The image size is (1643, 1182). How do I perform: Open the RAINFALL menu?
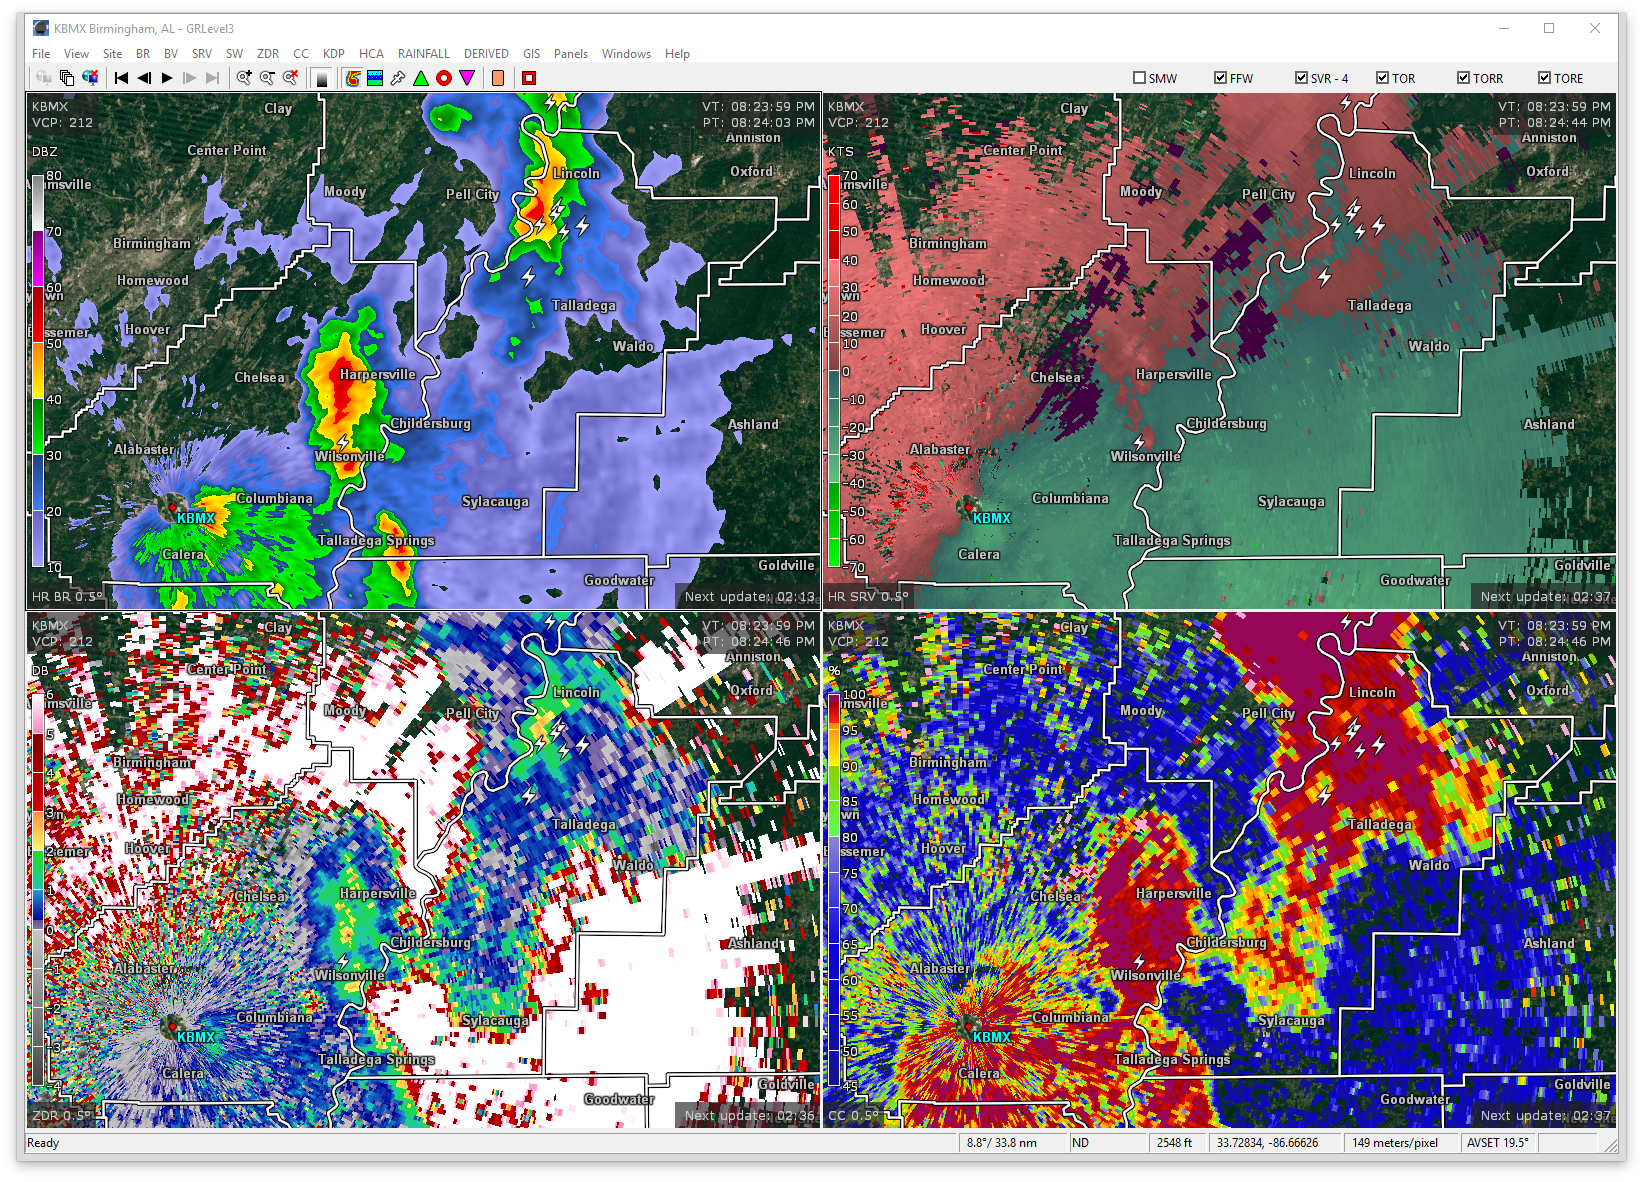click(x=423, y=53)
